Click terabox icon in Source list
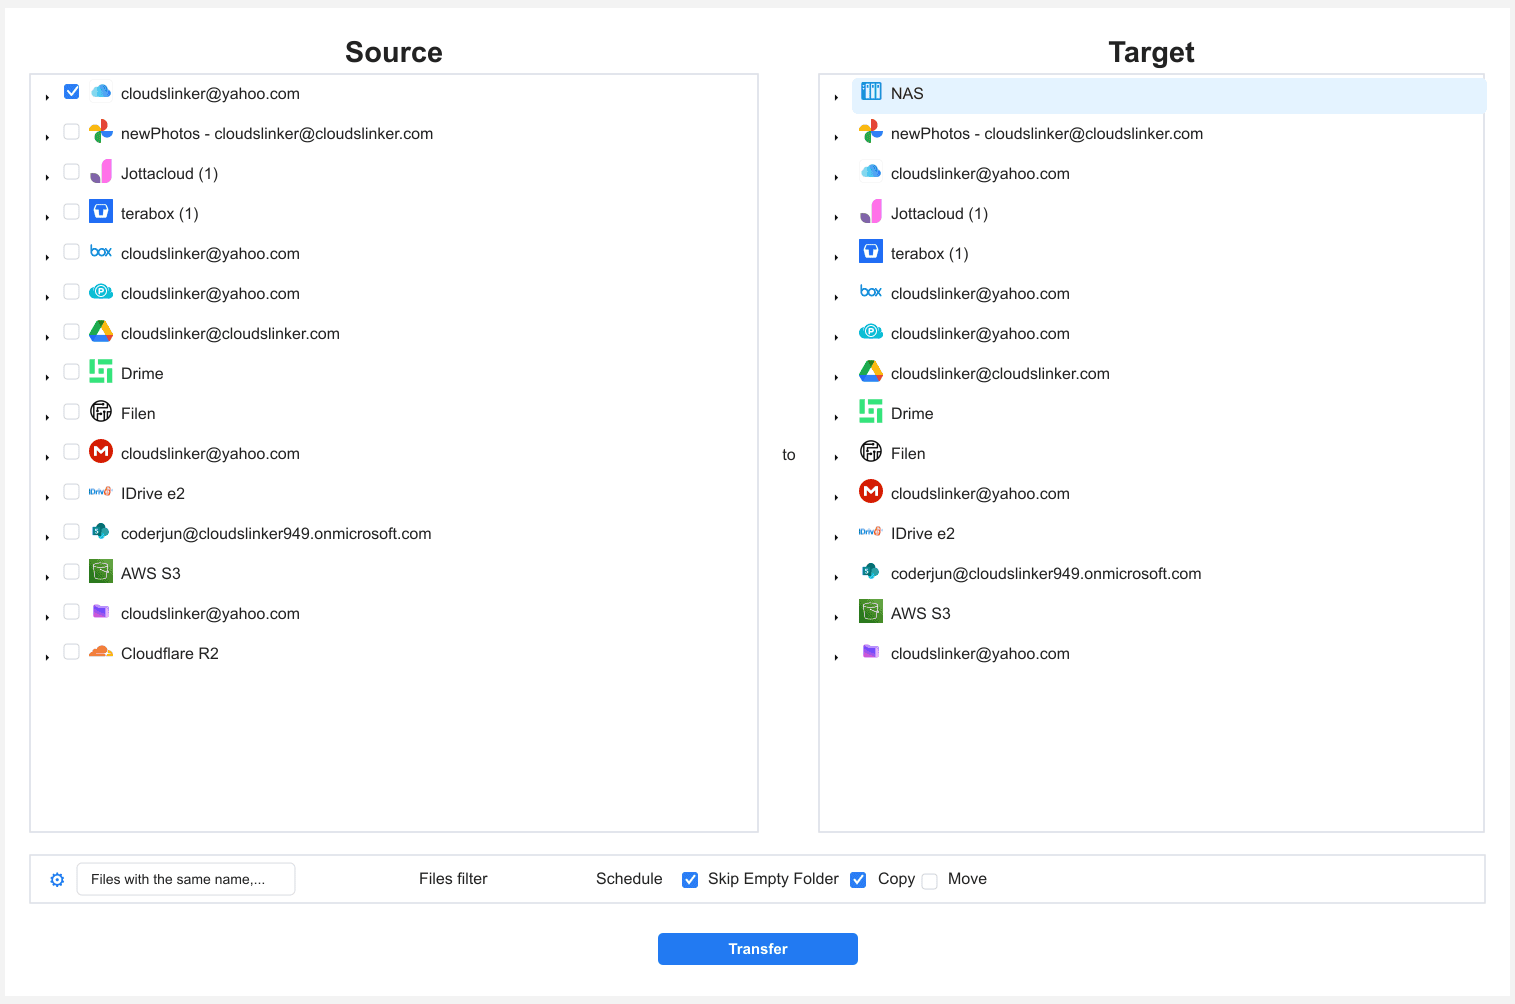The height and width of the screenshot is (1004, 1515). click(101, 211)
